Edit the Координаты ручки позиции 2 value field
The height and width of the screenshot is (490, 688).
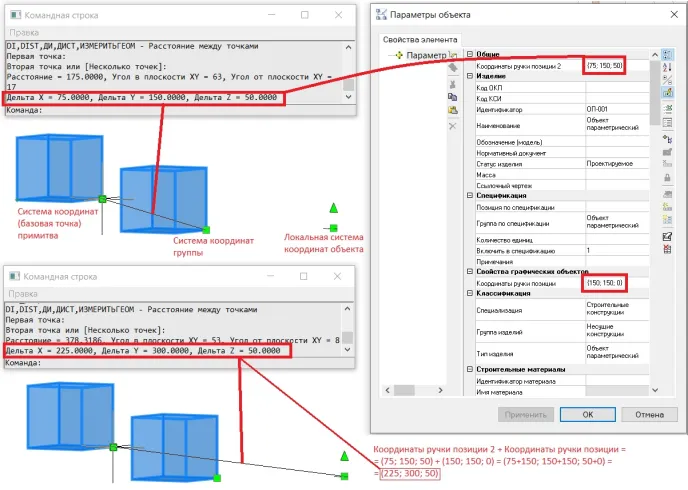[x=607, y=65]
